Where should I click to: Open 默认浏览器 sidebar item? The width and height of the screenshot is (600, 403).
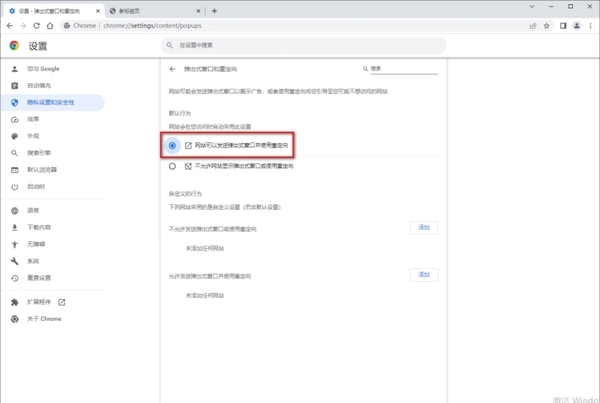[53, 170]
